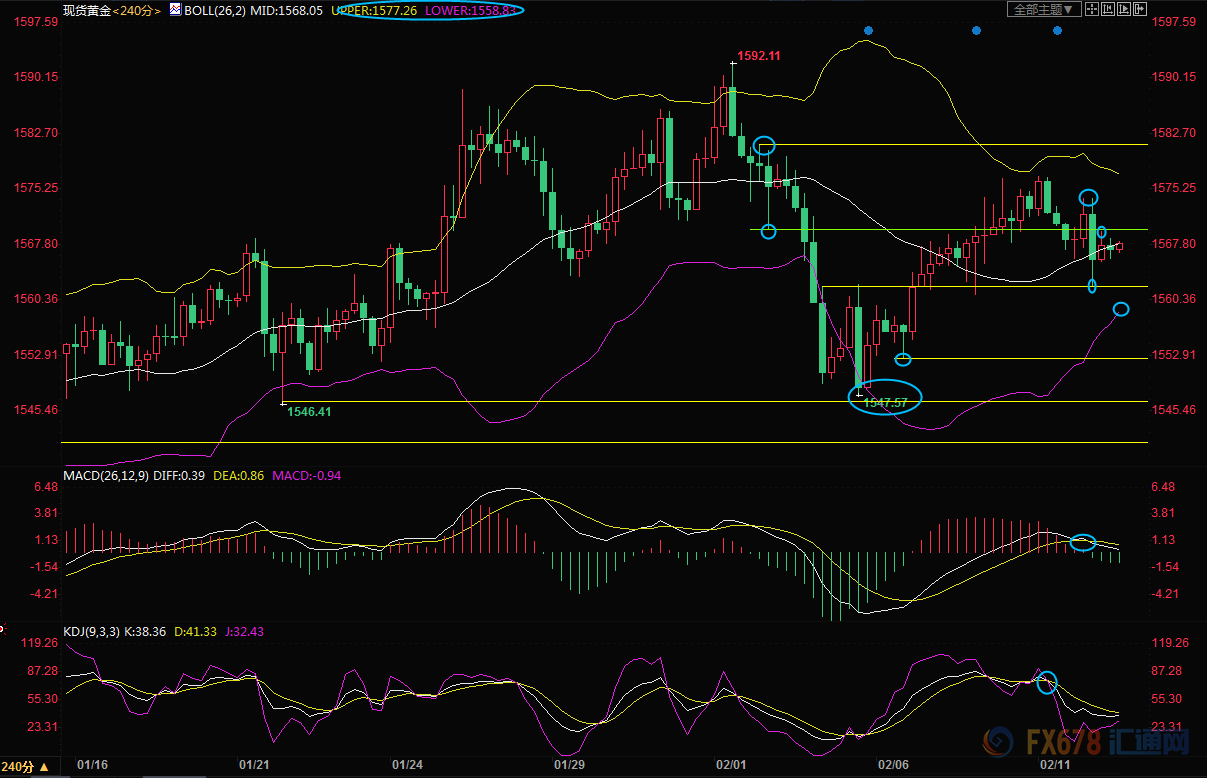This screenshot has width=1207, height=778.
Task: Open the 全部主题 dropdown
Action: (1045, 9)
